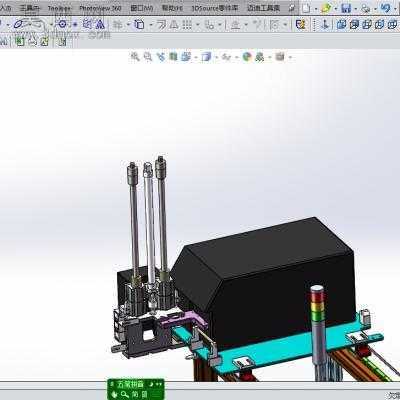Open the 迈迪工具集 menu
400x400 pixels.
[x=263, y=8]
